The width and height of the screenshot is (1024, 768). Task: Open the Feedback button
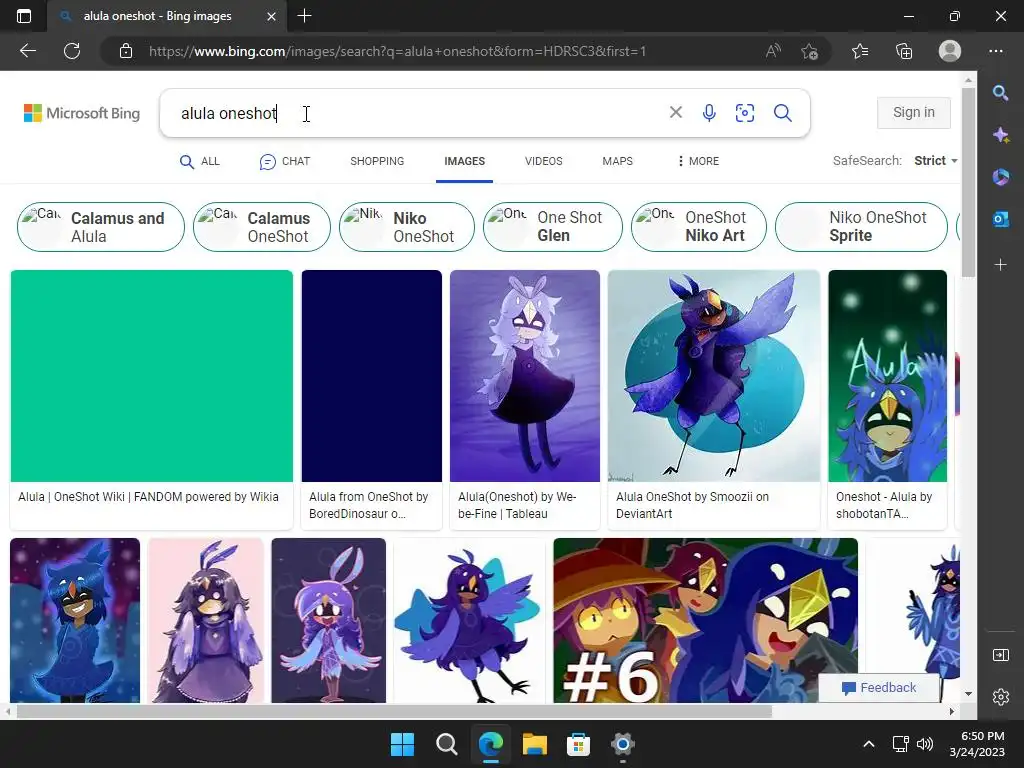point(879,688)
